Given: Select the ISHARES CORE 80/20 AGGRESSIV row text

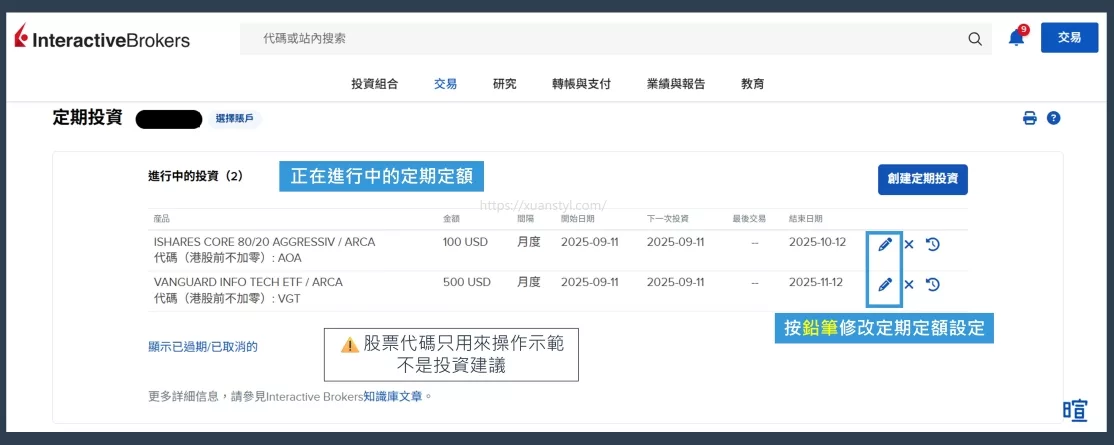Looking at the screenshot, I should pos(264,242).
